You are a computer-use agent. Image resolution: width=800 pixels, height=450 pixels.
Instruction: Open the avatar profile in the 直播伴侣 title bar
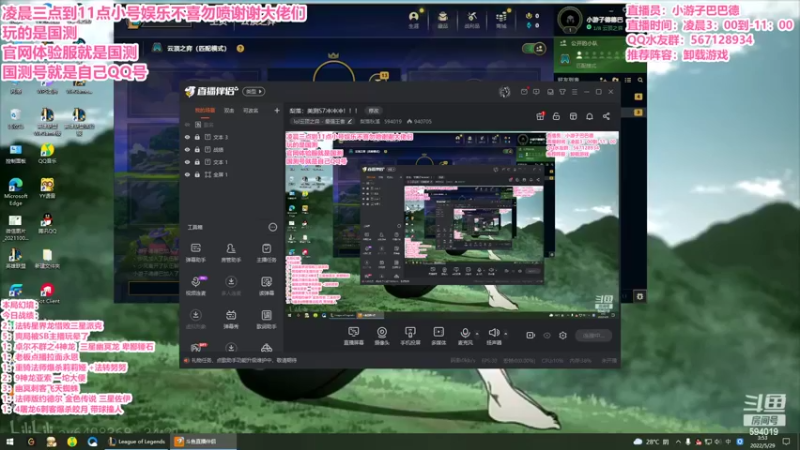click(505, 92)
